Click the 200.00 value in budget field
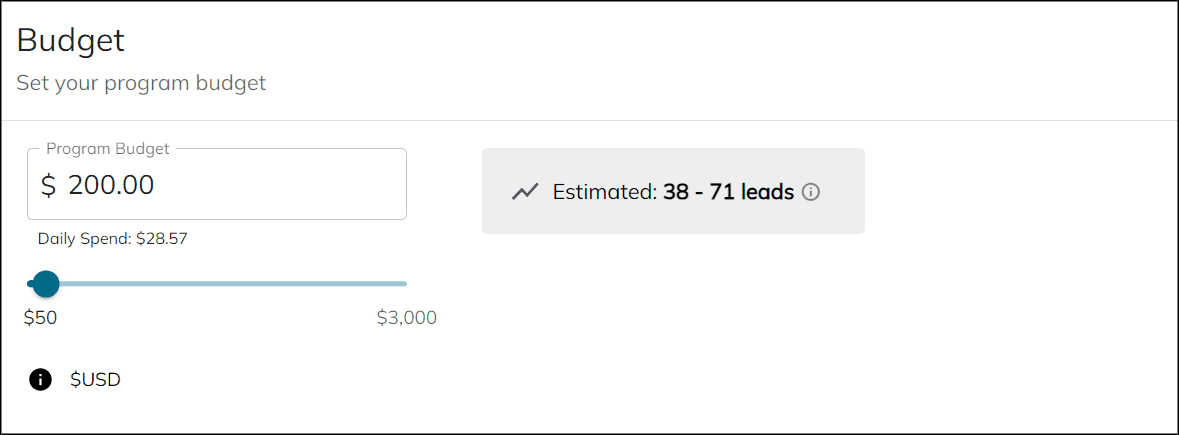1179x435 pixels. coord(111,185)
